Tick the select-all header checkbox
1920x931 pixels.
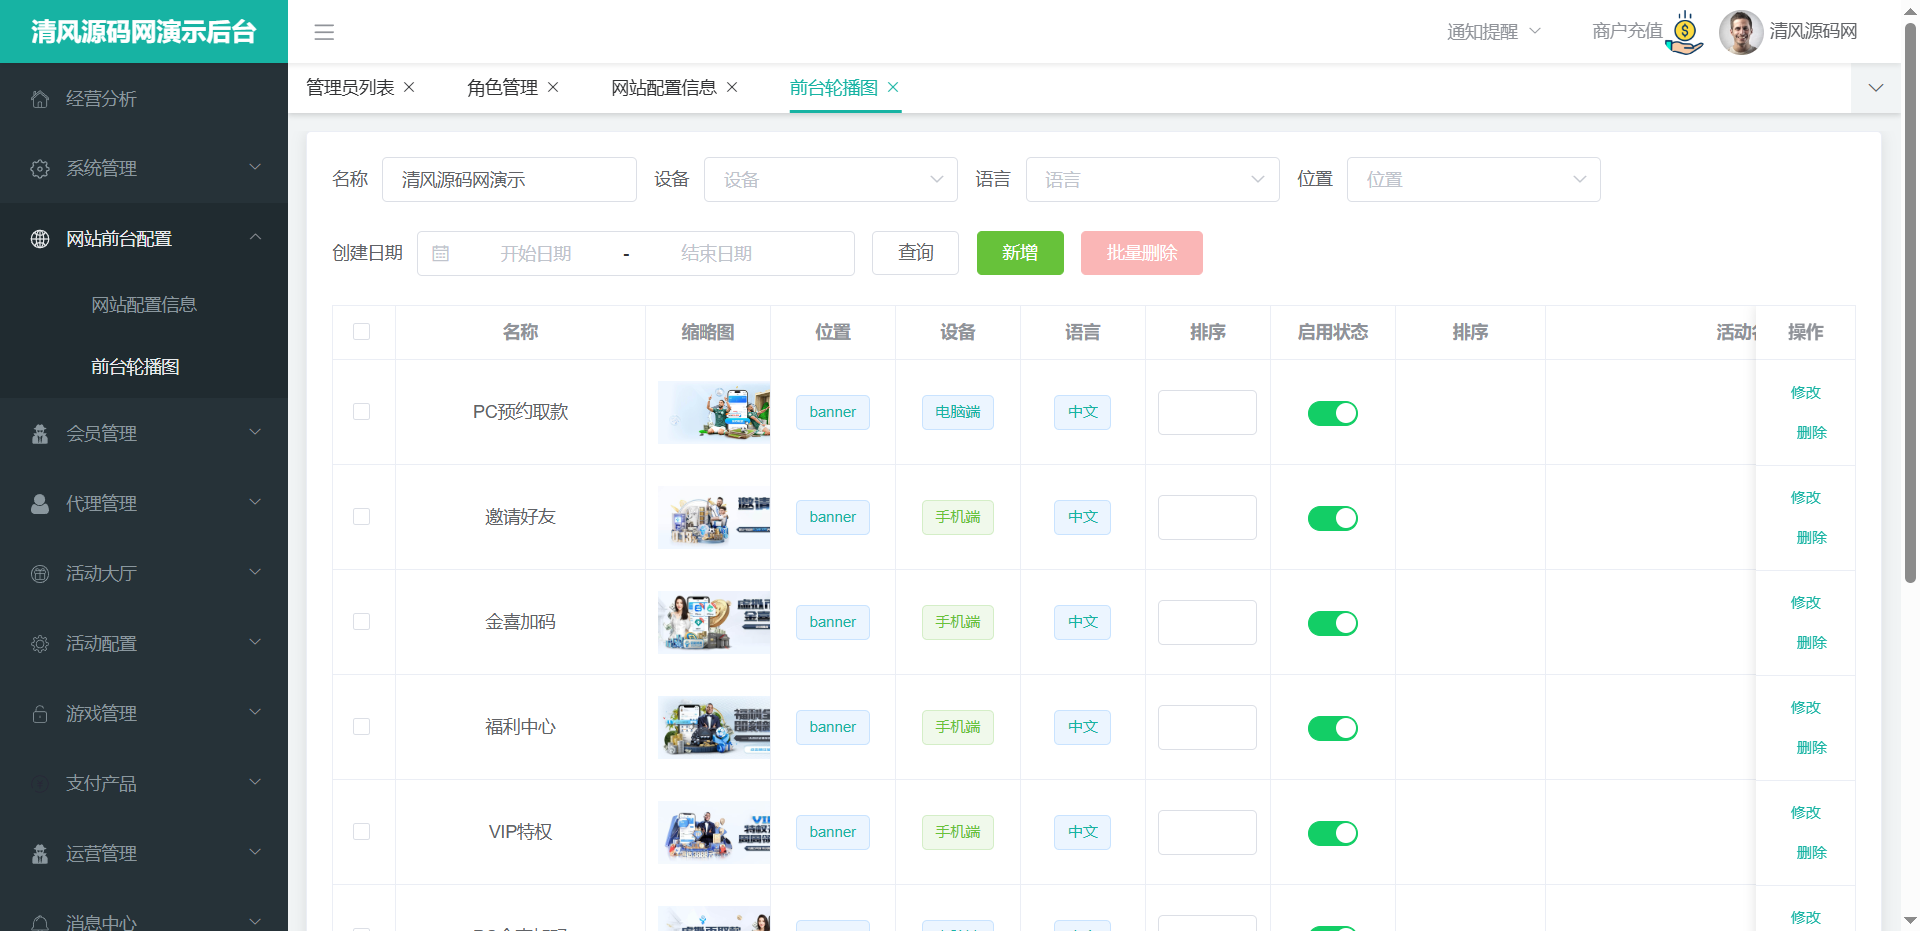[361, 332]
